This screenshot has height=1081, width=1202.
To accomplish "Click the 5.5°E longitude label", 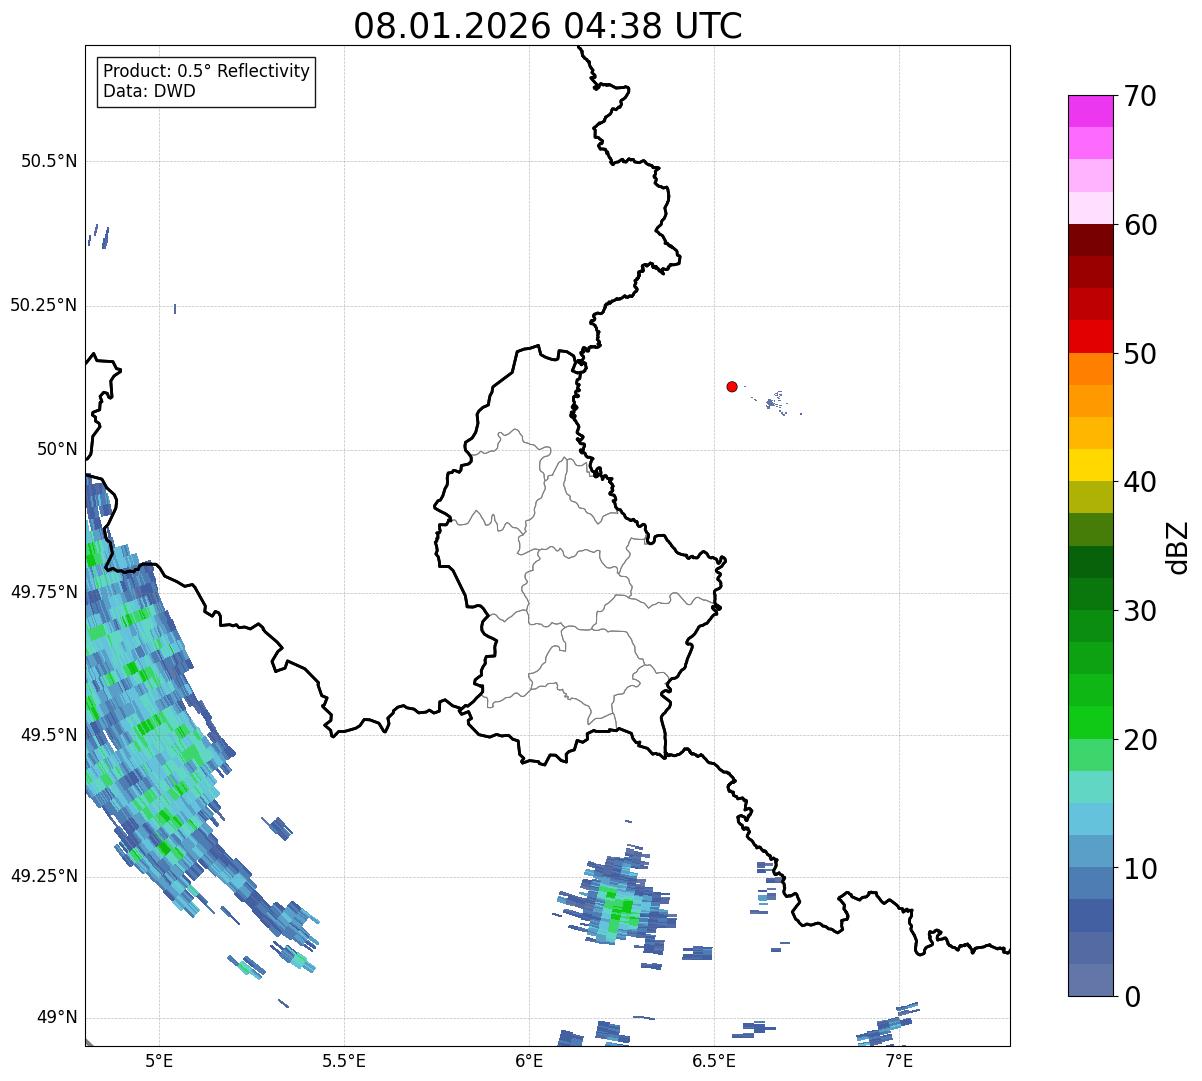I will coord(344,1061).
